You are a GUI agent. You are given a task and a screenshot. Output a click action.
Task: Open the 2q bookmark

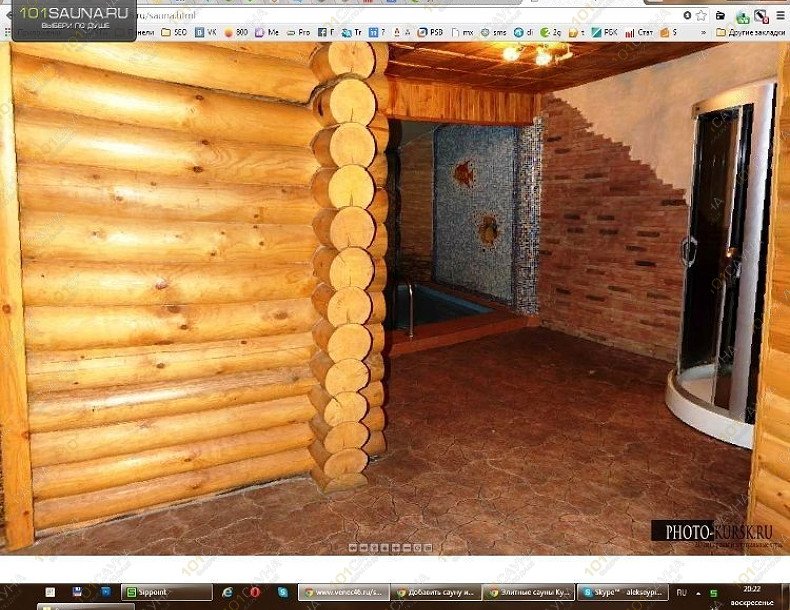click(x=551, y=32)
